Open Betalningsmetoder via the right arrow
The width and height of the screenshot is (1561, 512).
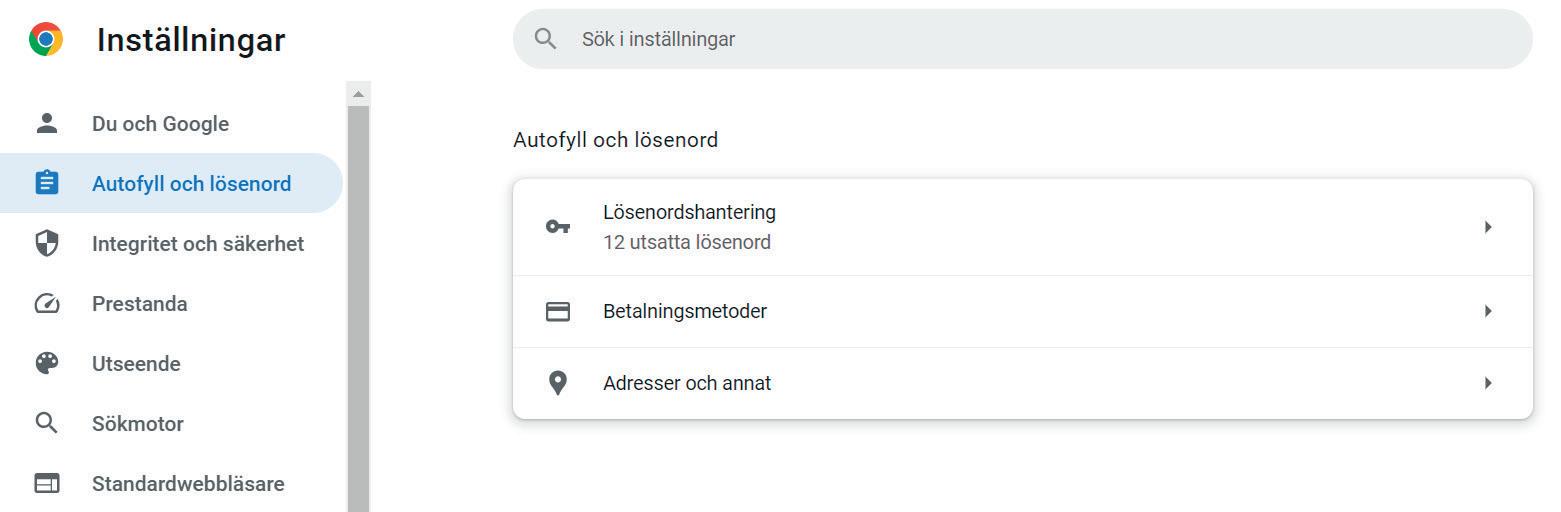pyautogui.click(x=1488, y=311)
